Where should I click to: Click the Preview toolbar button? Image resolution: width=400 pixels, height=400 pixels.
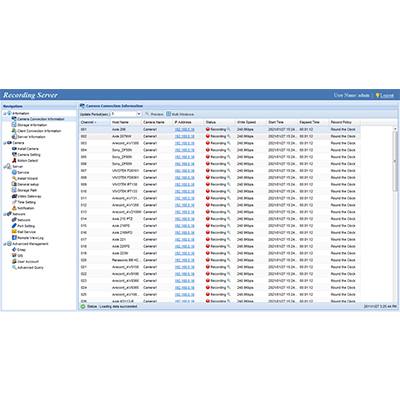[154, 114]
